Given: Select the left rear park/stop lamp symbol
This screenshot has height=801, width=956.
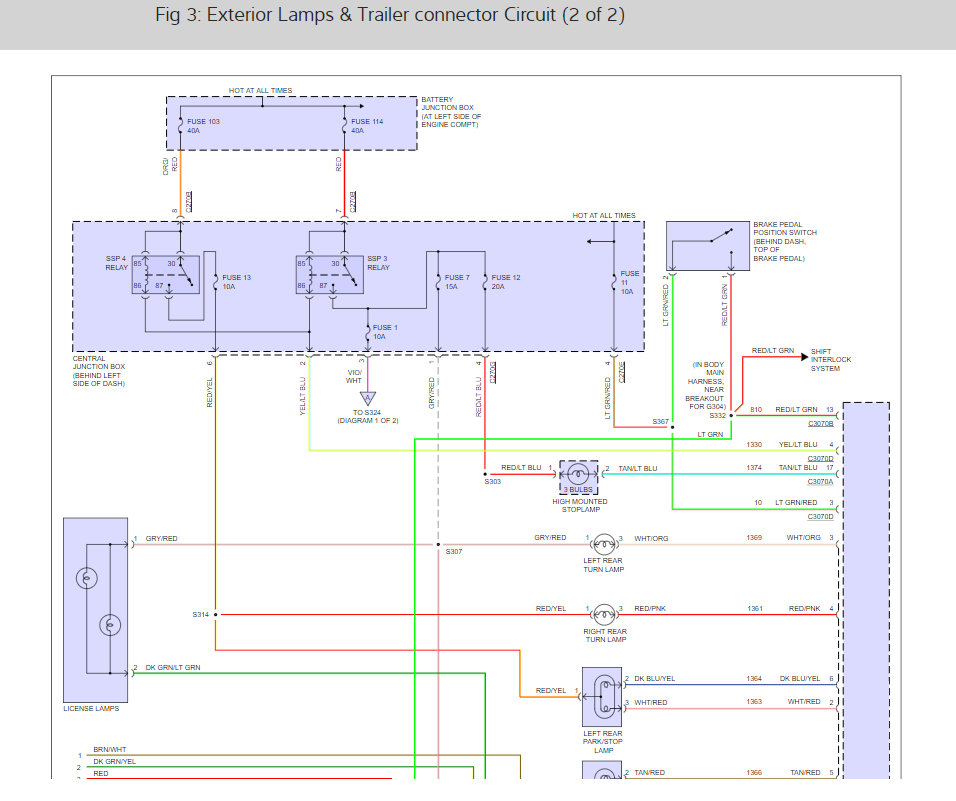Looking at the screenshot, I should [x=602, y=697].
